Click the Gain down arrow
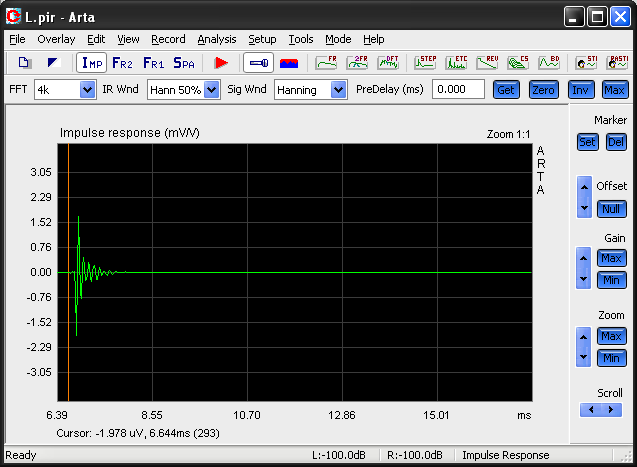The height and width of the screenshot is (467, 637). coord(584,279)
